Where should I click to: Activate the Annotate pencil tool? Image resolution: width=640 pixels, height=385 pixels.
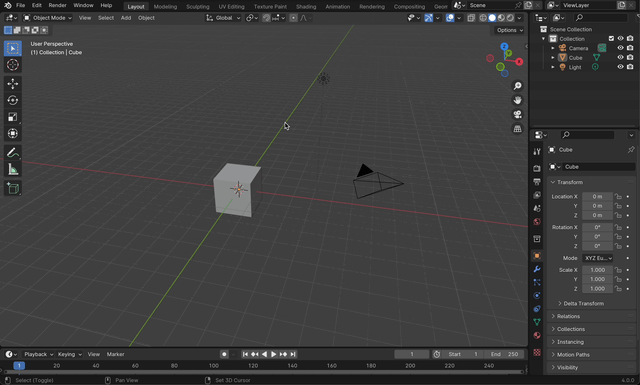click(x=13, y=153)
